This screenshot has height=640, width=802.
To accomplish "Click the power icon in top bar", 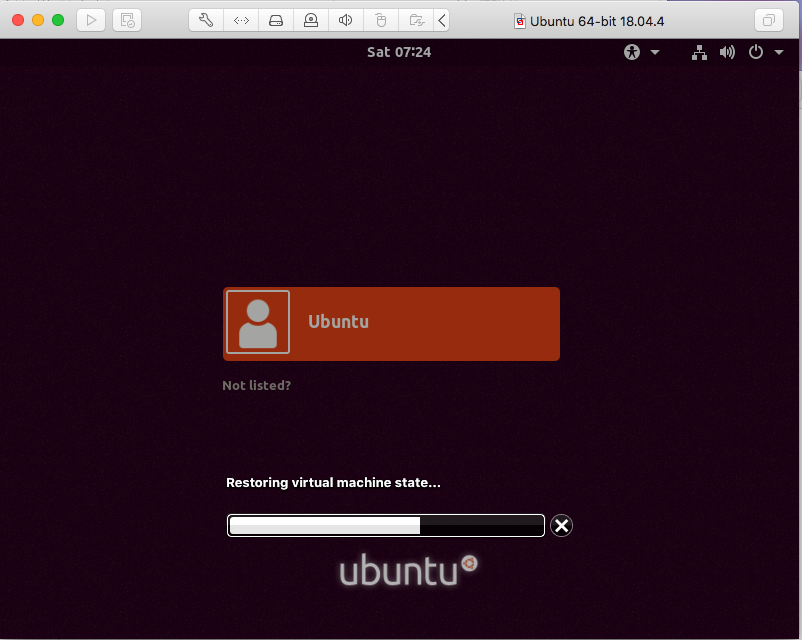I will [x=755, y=52].
